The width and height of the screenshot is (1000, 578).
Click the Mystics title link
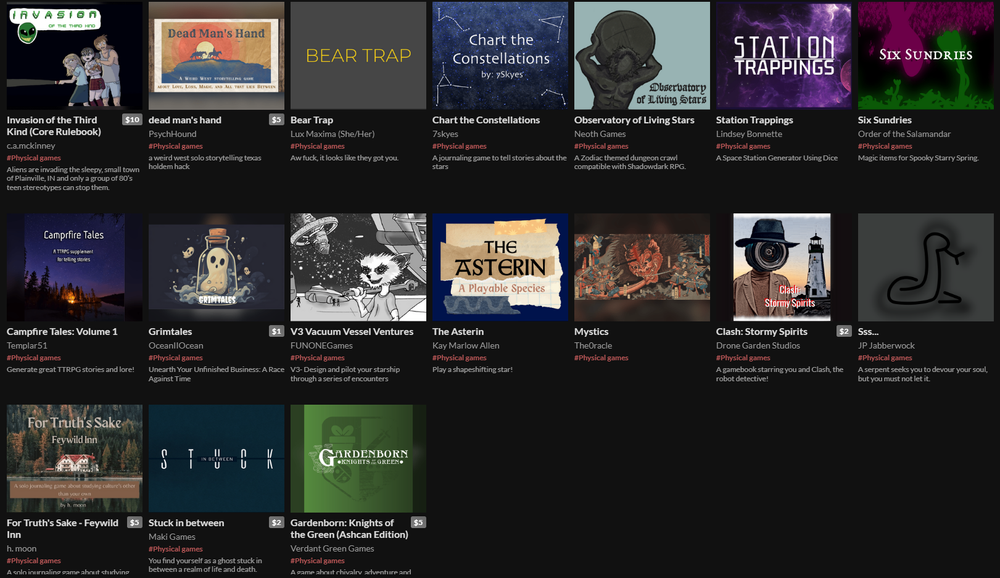click(x=591, y=332)
